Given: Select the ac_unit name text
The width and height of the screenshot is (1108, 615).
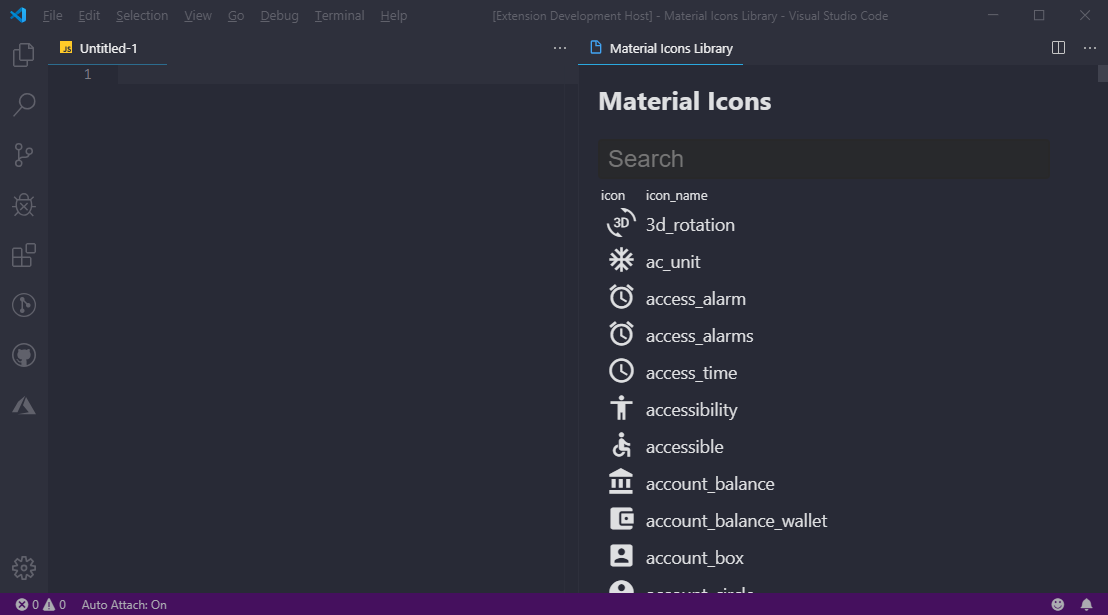Looking at the screenshot, I should 673,262.
